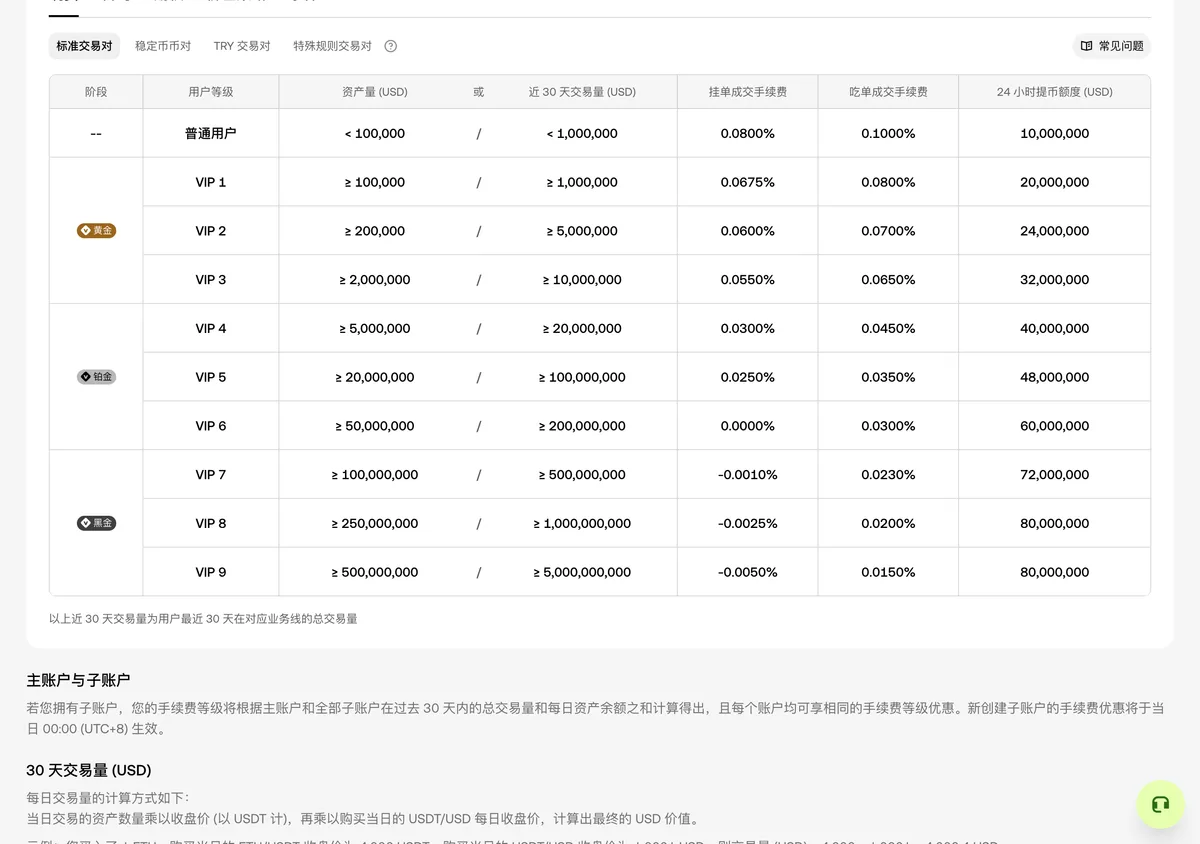Switch to the 稳定币币对 tab
1200x844 pixels.
(x=163, y=46)
